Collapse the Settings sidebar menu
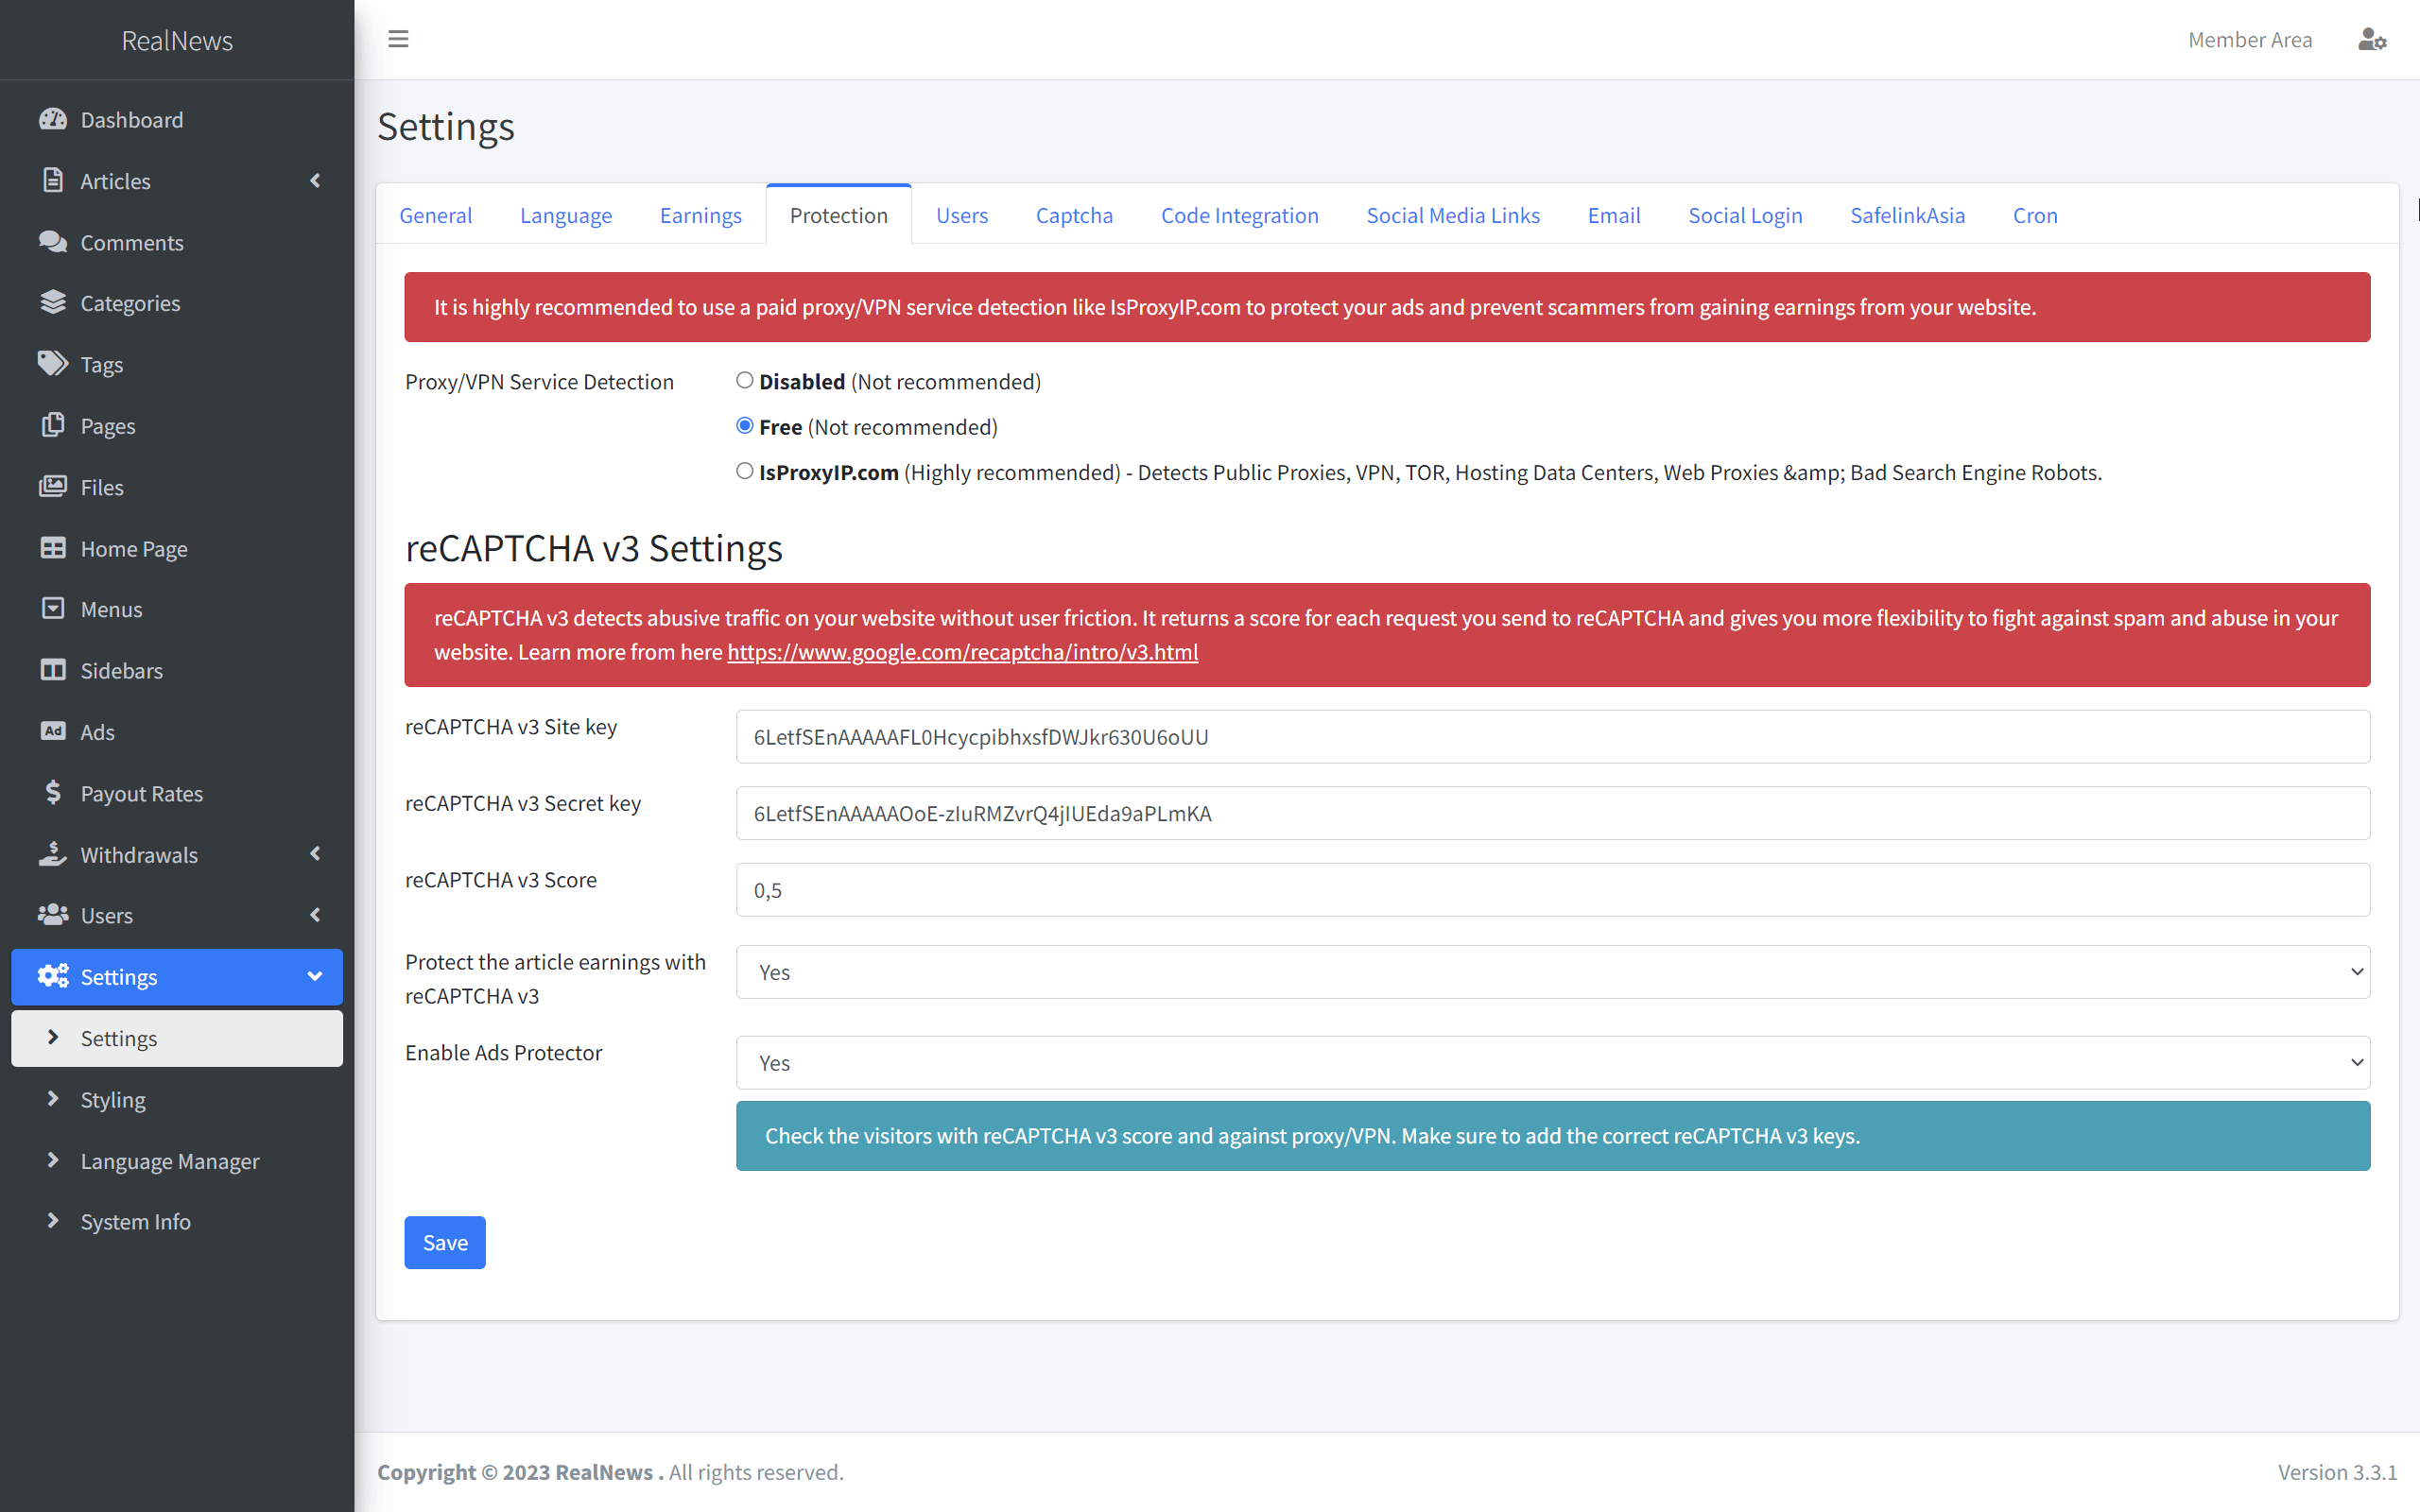2420x1512 pixels. pos(315,977)
